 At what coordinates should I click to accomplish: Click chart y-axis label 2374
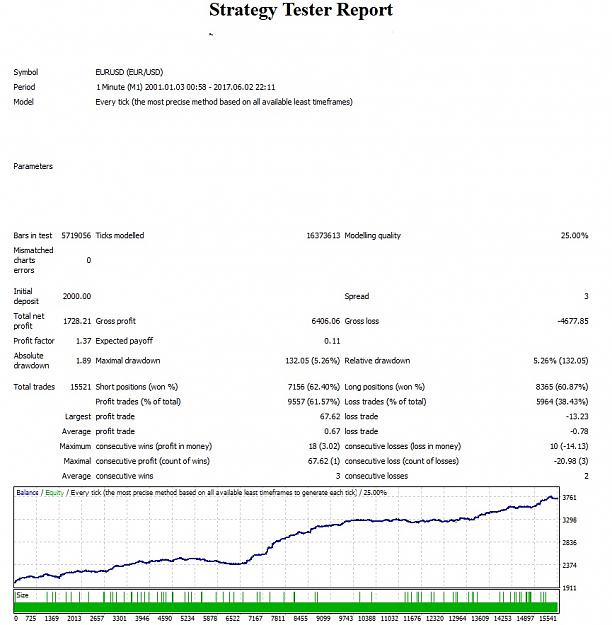click(569, 565)
